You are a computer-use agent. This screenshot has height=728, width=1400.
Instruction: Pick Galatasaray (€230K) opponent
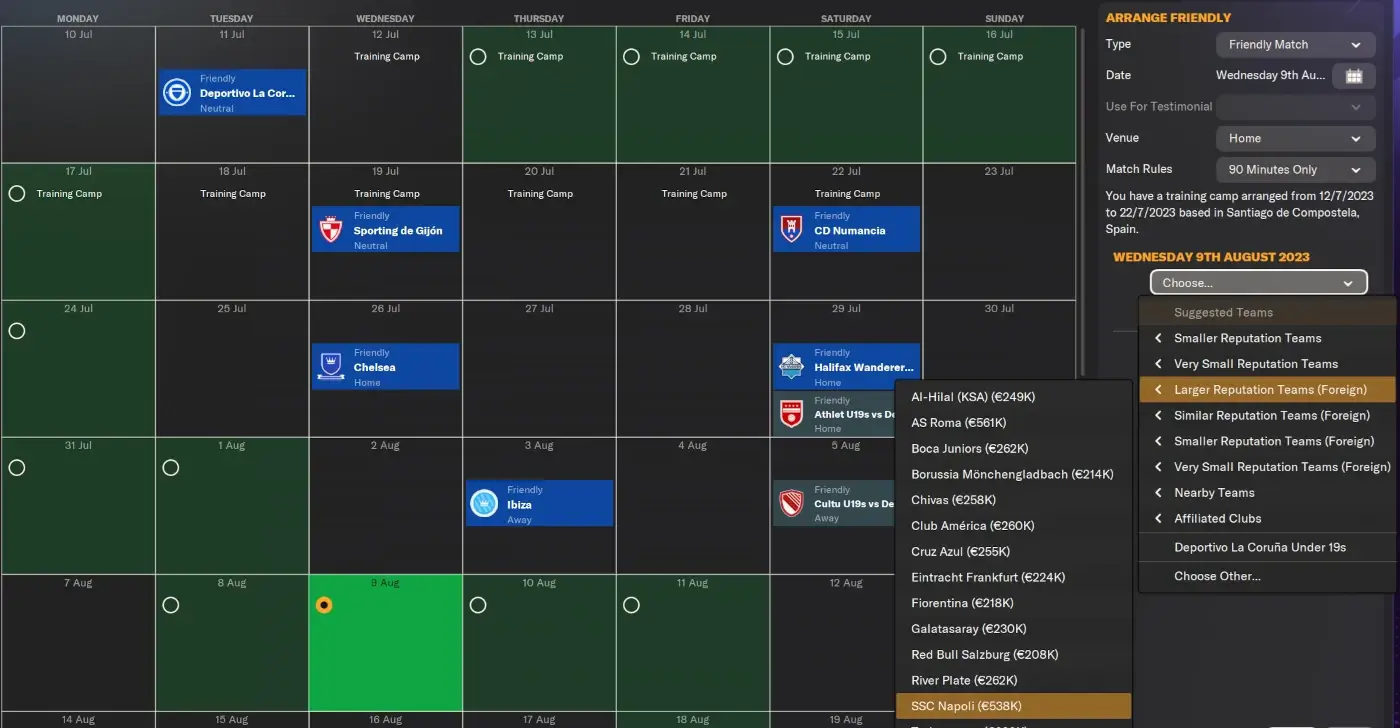click(x=1014, y=629)
